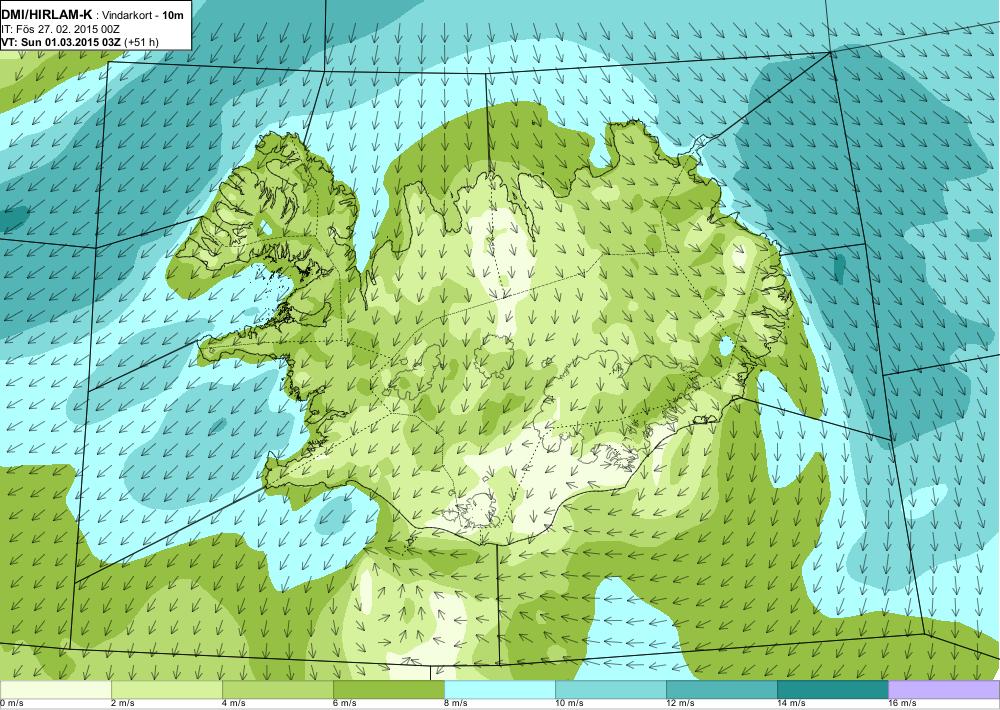The image size is (1000, 710).
Task: Select the '12 m/s' legend label
Action: coord(680,704)
